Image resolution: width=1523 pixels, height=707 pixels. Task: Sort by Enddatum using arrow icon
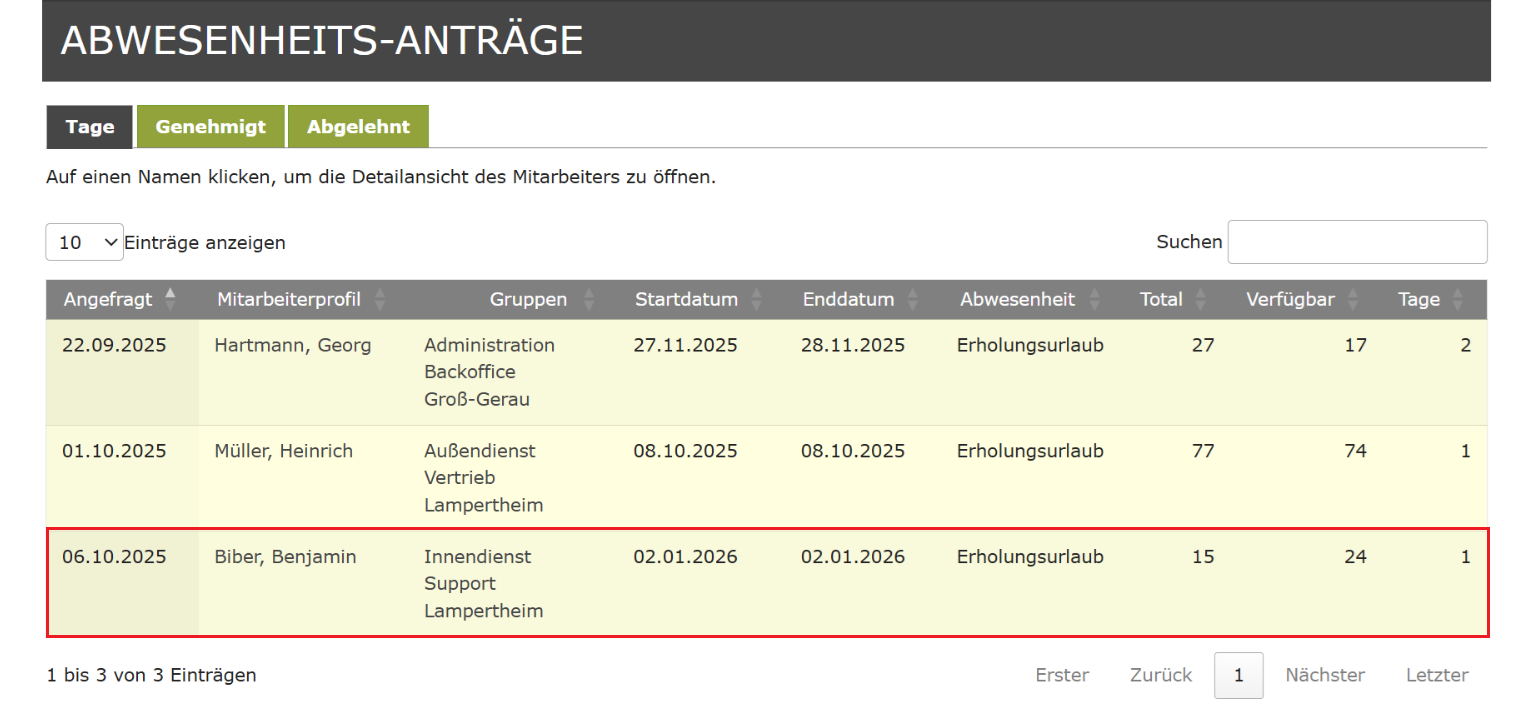point(912,299)
